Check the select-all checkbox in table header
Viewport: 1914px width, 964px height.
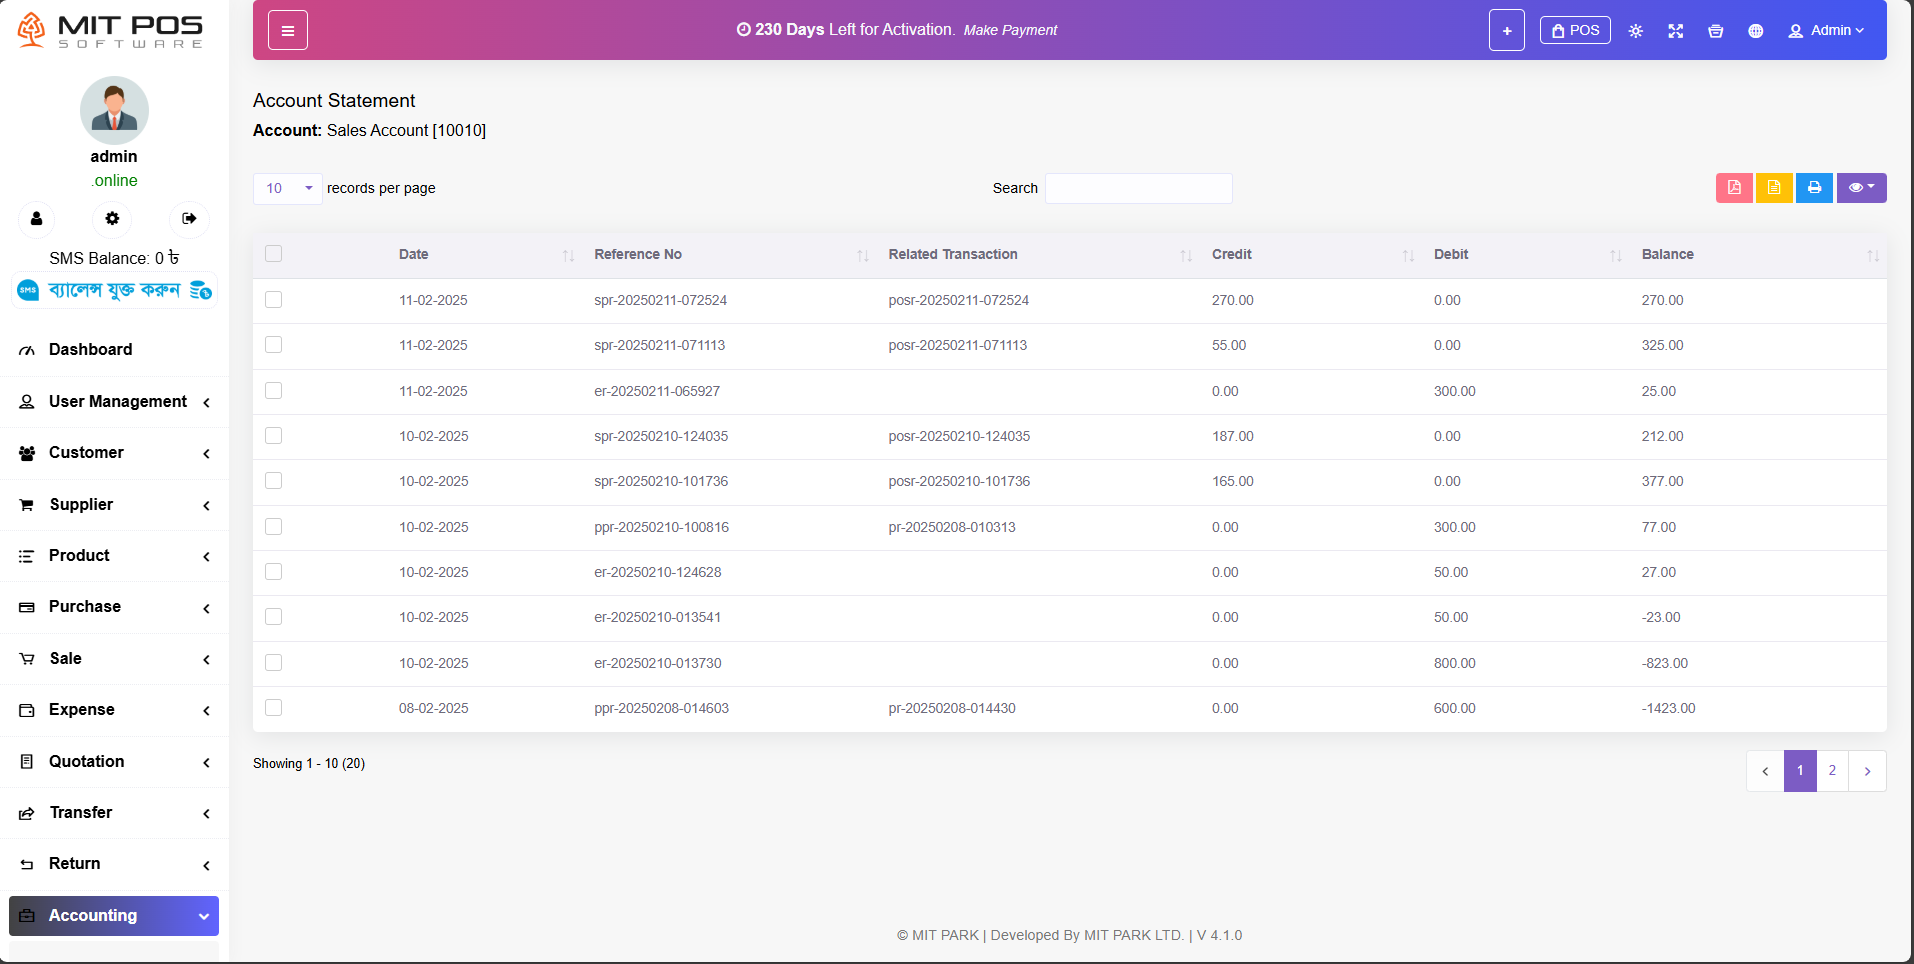click(274, 254)
